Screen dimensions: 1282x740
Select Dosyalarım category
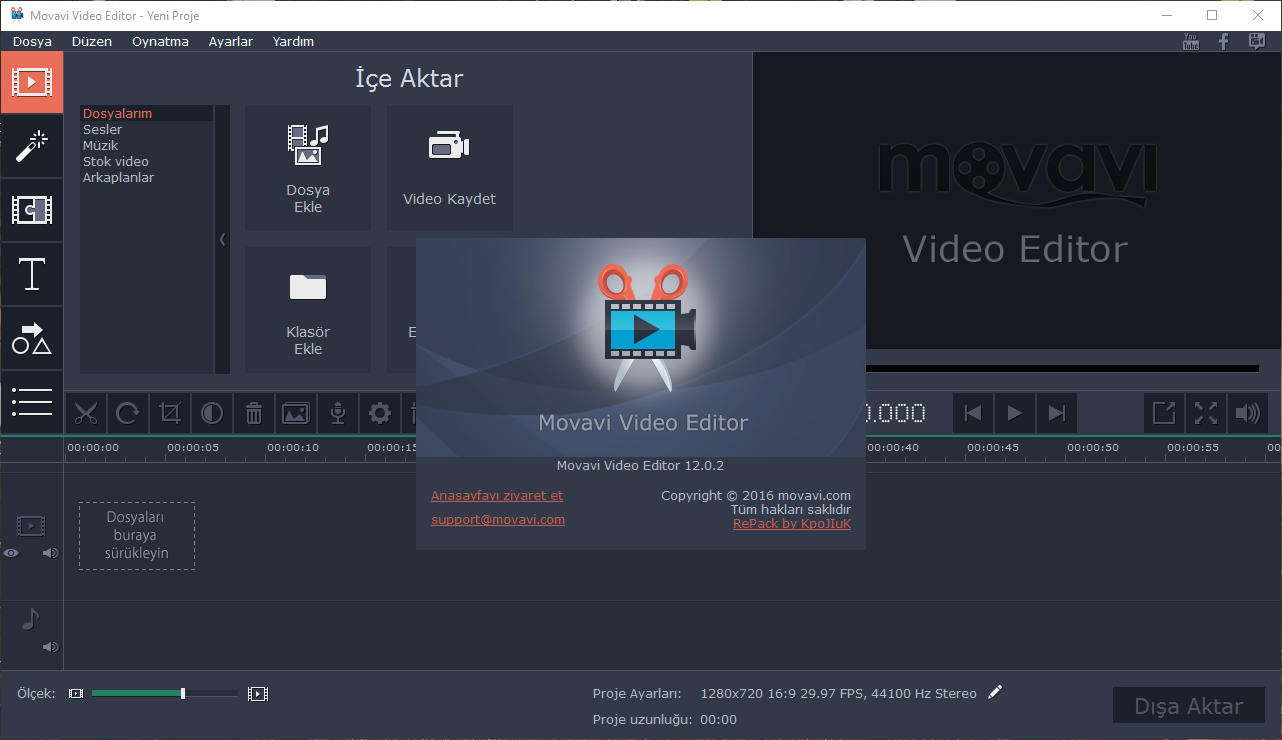(147, 113)
